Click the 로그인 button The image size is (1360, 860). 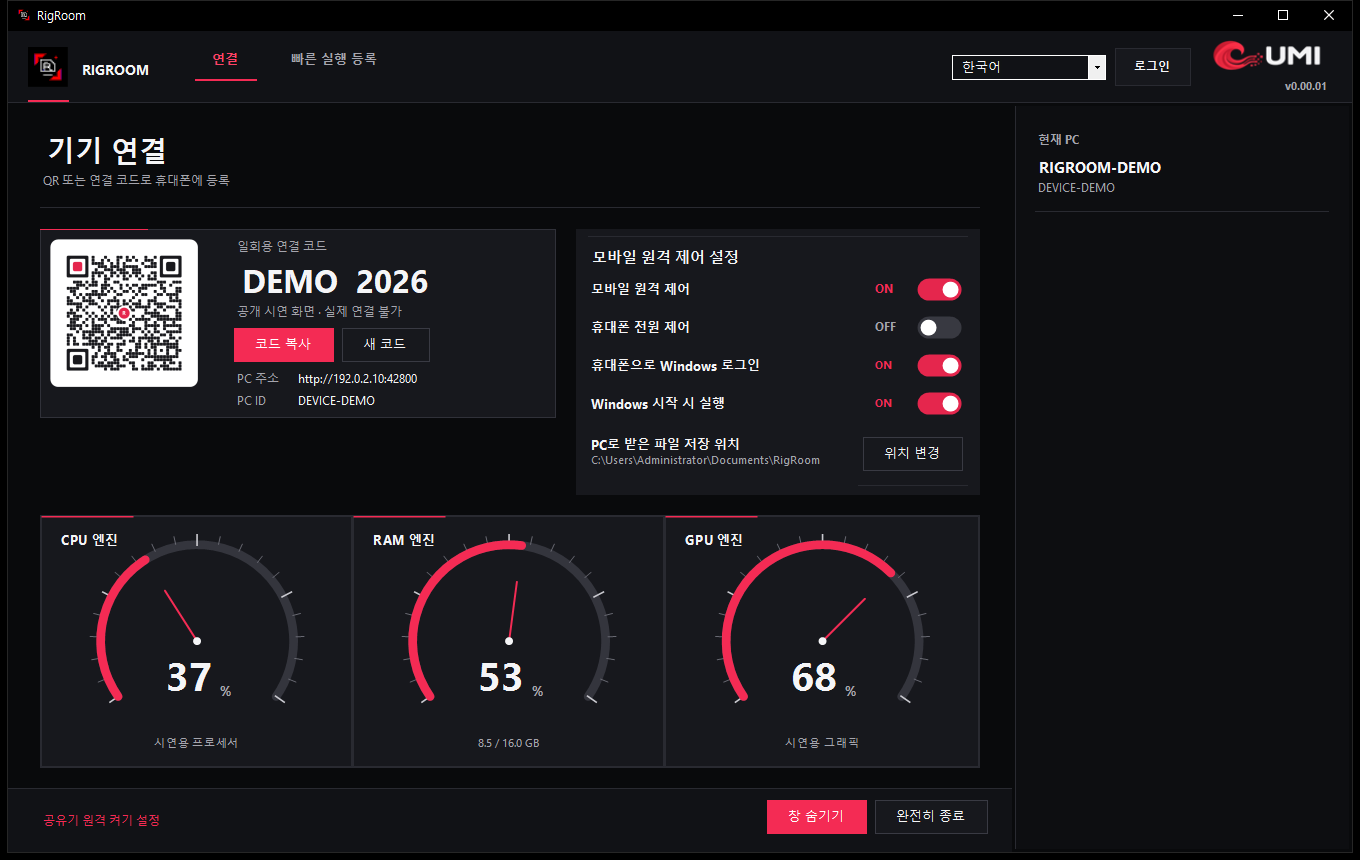click(1152, 67)
